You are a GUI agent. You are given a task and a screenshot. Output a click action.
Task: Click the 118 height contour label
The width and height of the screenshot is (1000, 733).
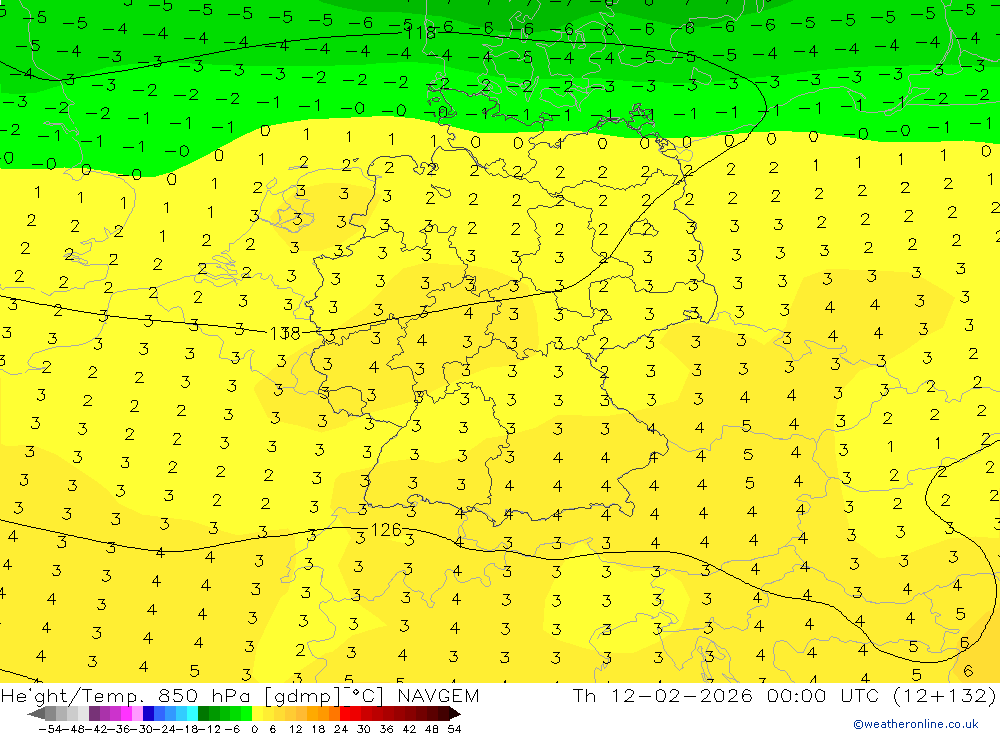[420, 32]
